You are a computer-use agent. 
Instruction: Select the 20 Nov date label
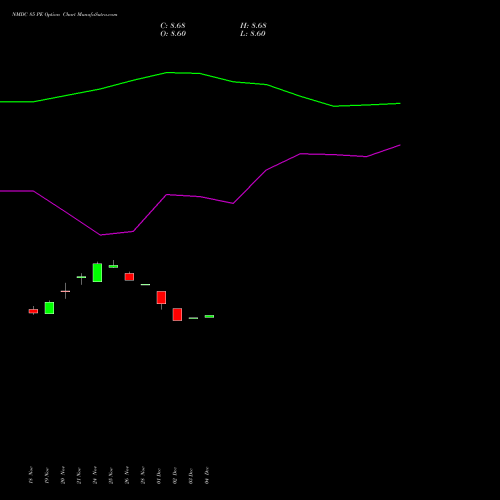point(63,475)
